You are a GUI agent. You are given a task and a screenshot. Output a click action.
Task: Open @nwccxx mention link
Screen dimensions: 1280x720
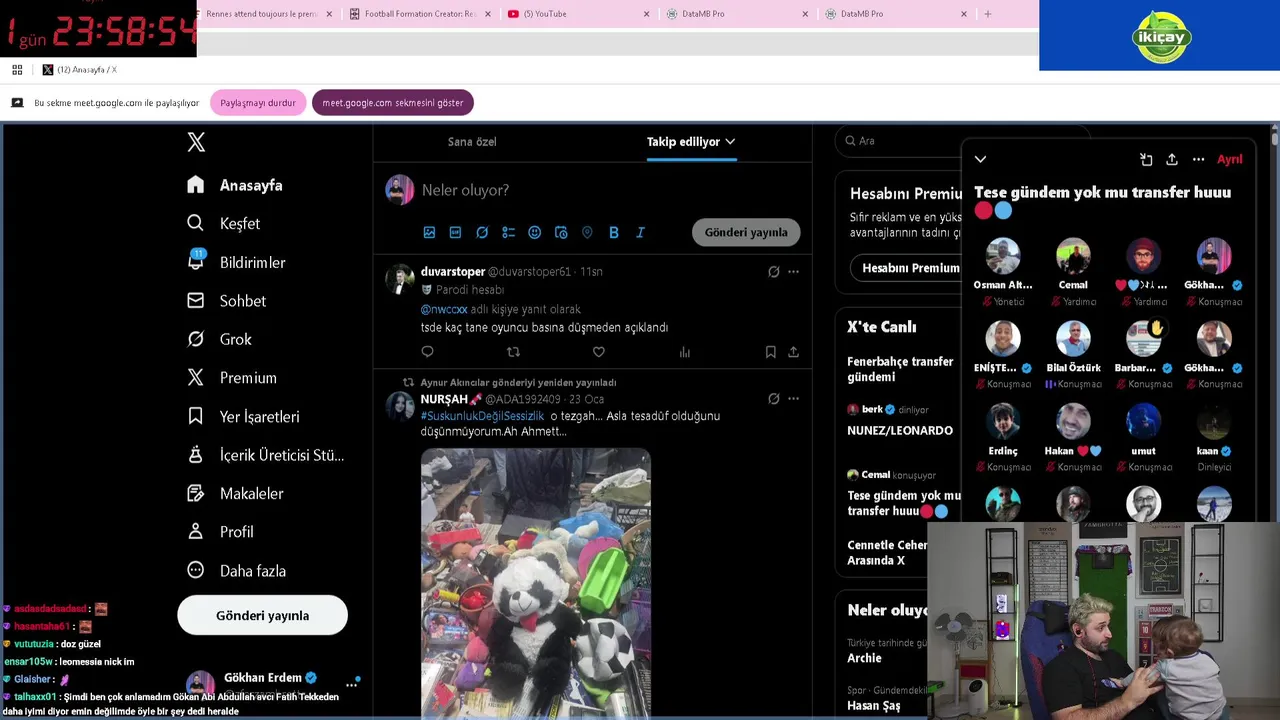(x=444, y=309)
